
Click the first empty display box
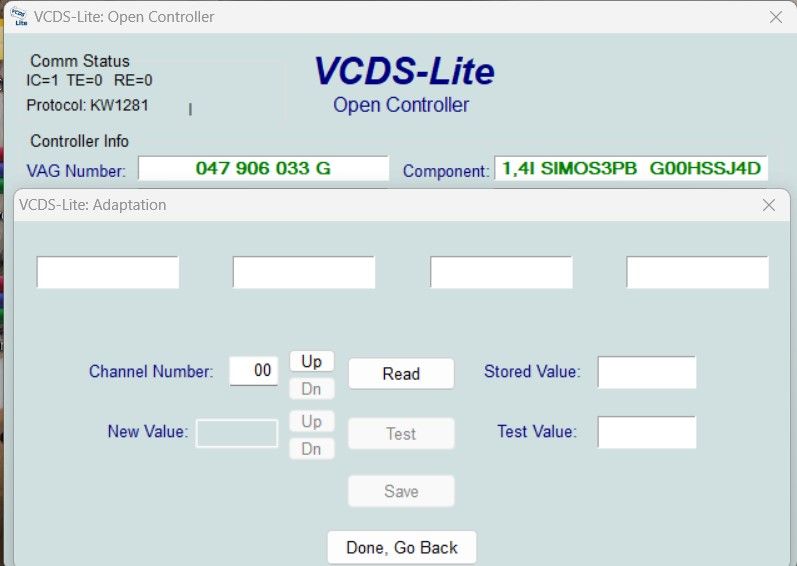[108, 272]
